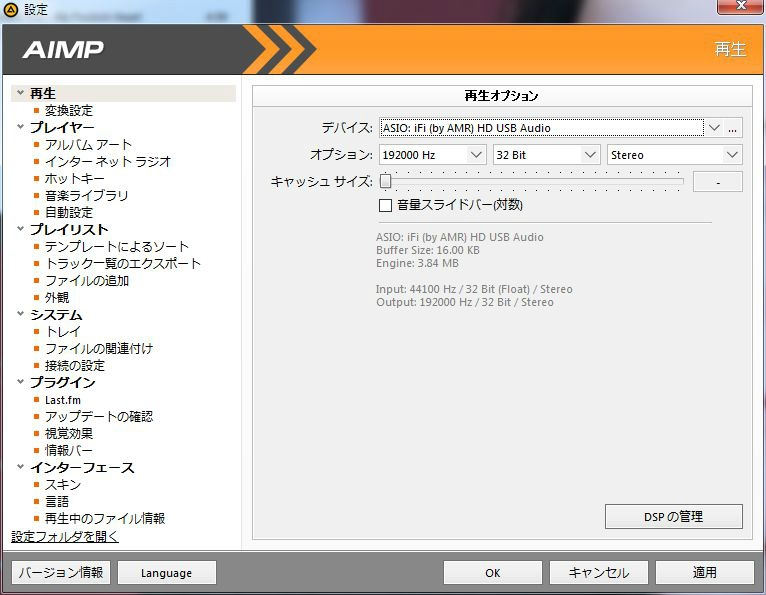Open the 設定フォルダを開く link

(x=64, y=536)
